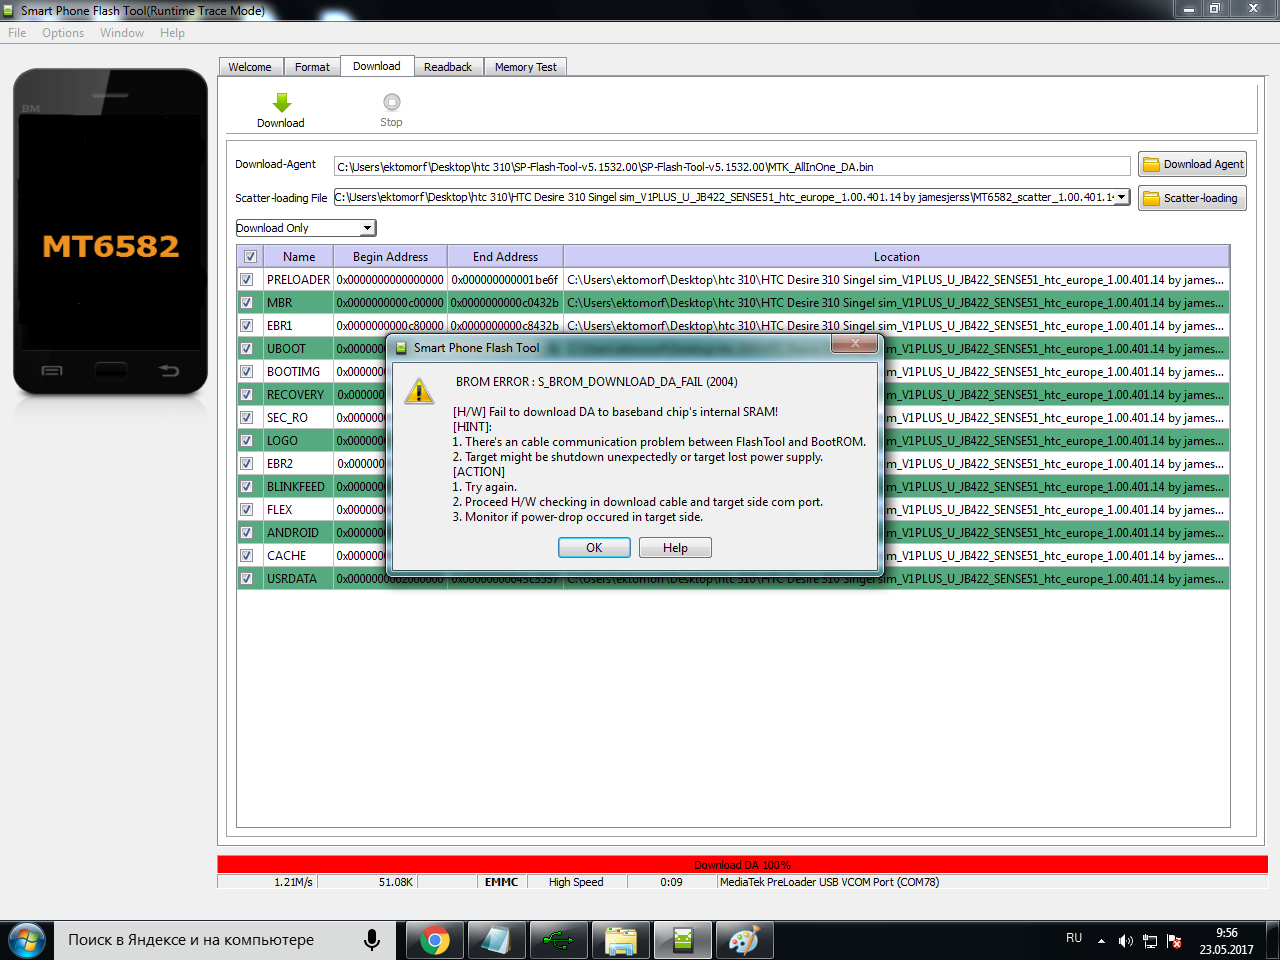
Task: Click the Scatter-loading folder button
Action: tap(1192, 198)
